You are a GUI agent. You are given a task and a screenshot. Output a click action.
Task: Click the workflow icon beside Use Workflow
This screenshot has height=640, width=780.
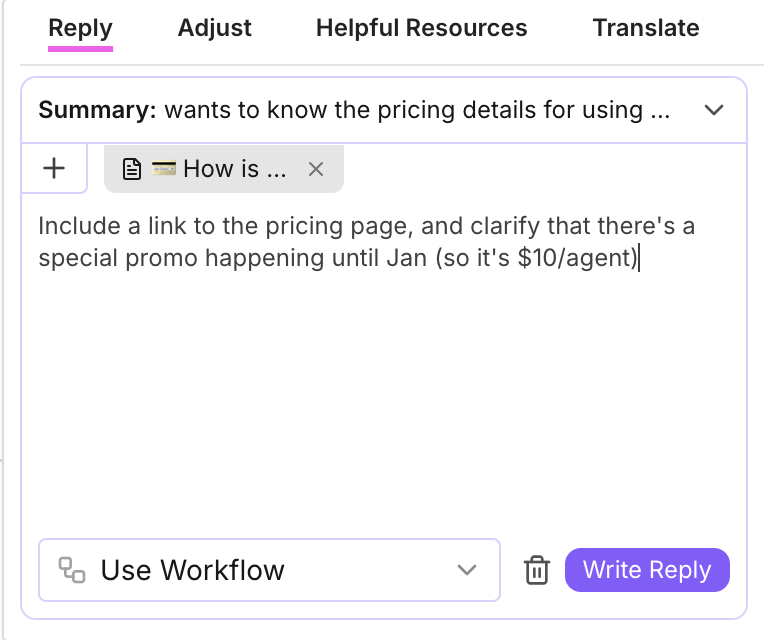tap(72, 571)
